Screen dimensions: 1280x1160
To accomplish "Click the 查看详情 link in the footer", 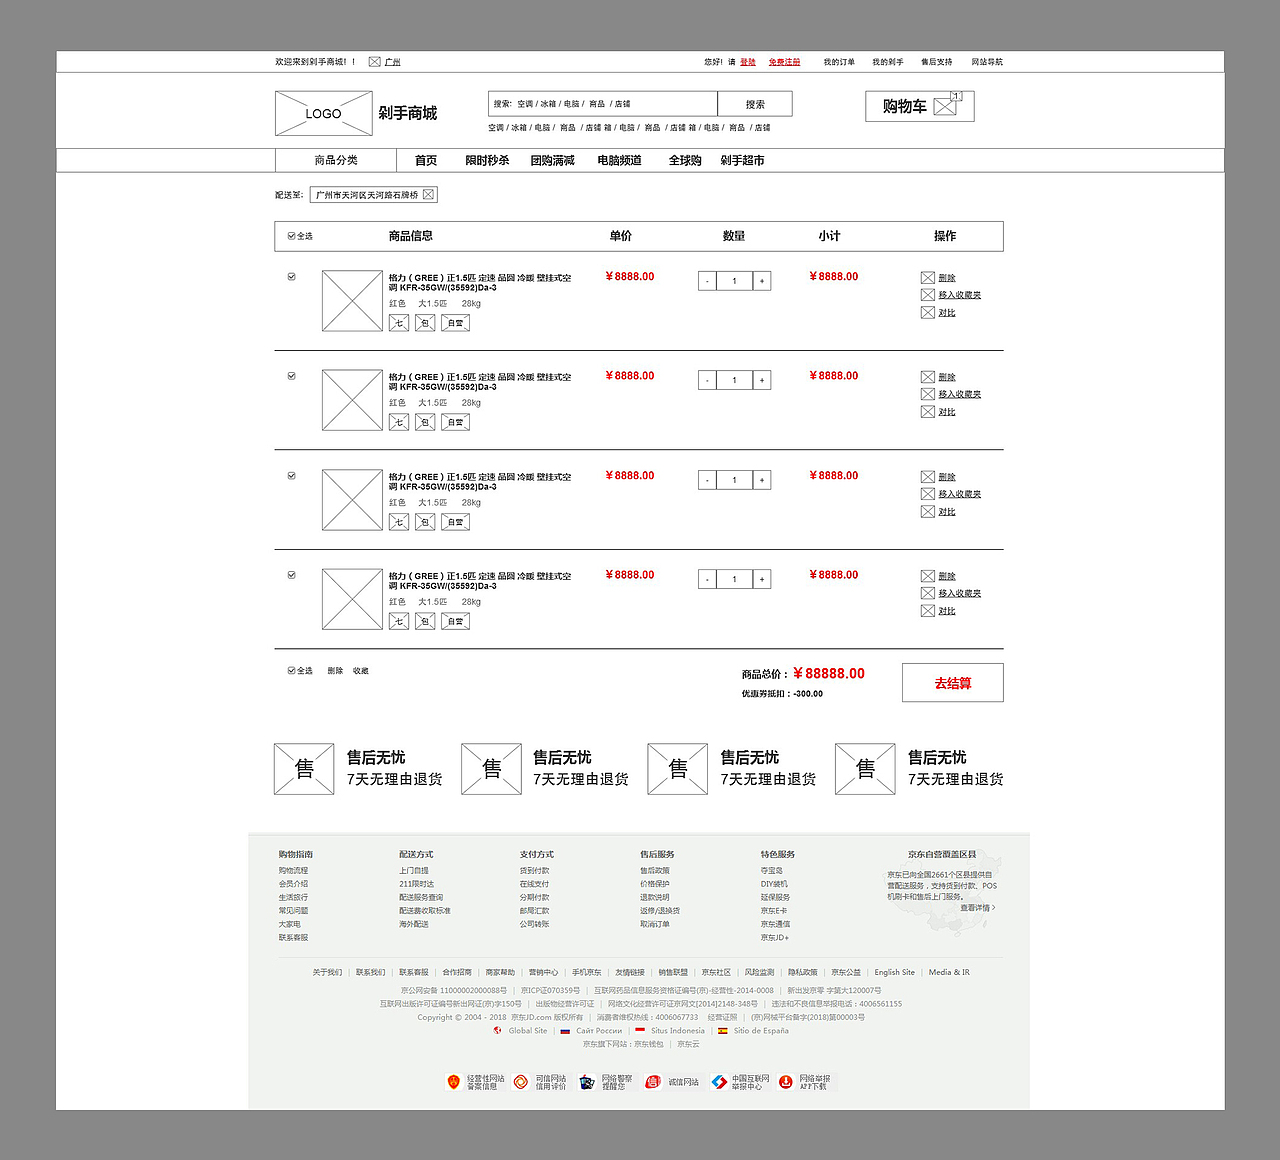I will 978,908.
